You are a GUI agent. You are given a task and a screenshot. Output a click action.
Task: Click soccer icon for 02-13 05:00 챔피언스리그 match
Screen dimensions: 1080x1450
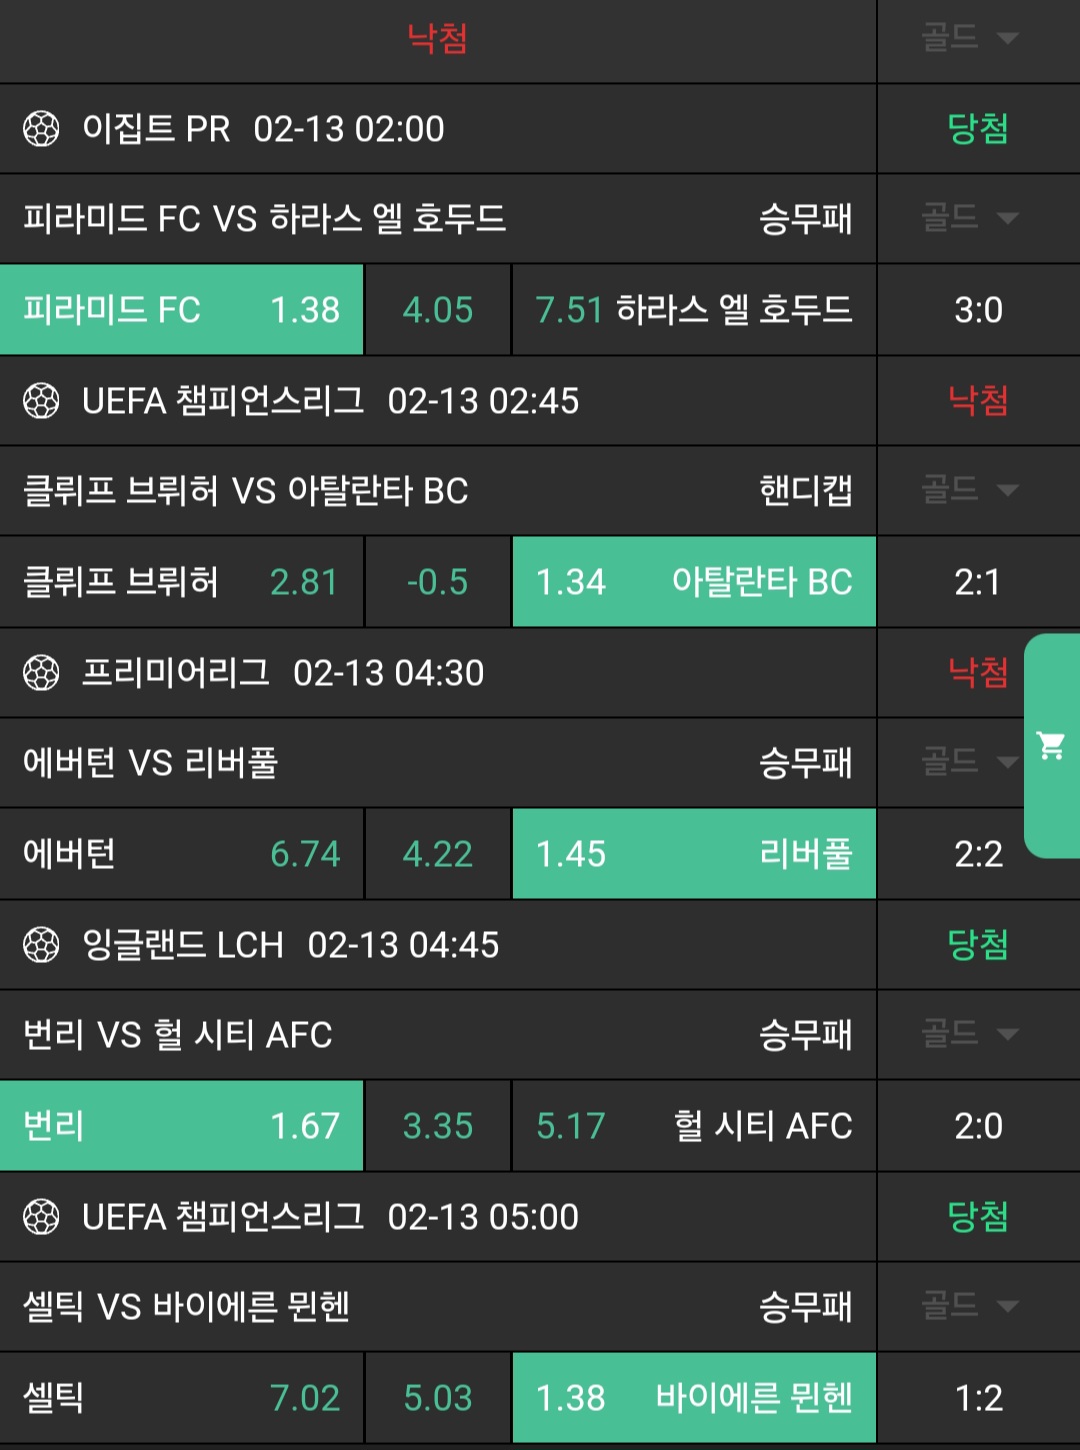click(41, 1217)
